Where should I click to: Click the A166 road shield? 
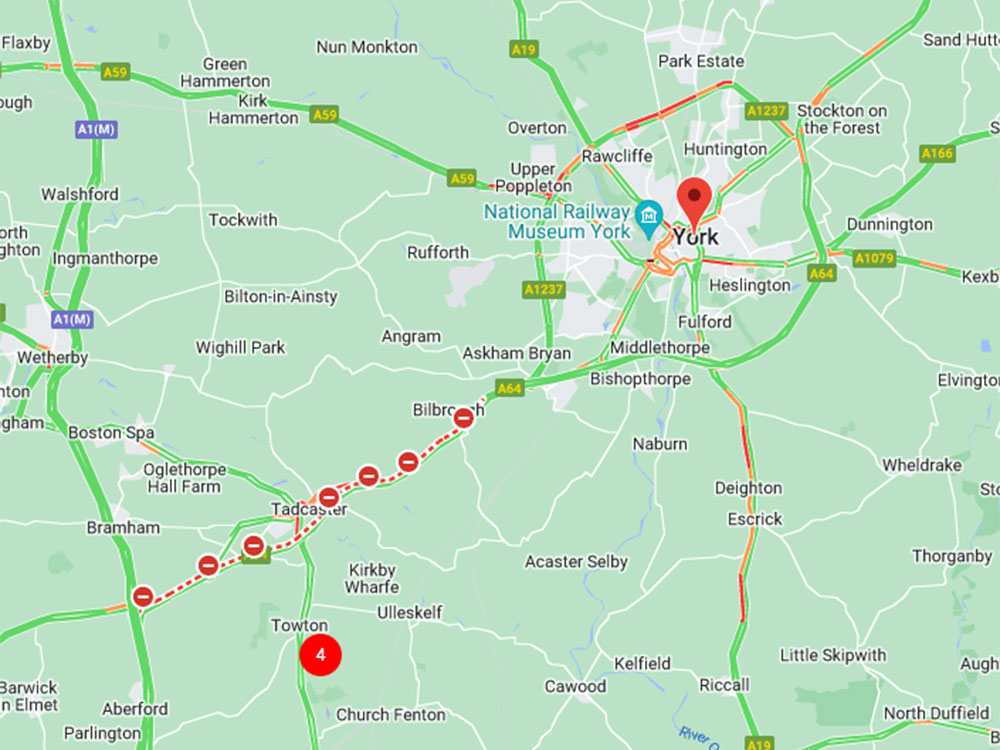[938, 153]
